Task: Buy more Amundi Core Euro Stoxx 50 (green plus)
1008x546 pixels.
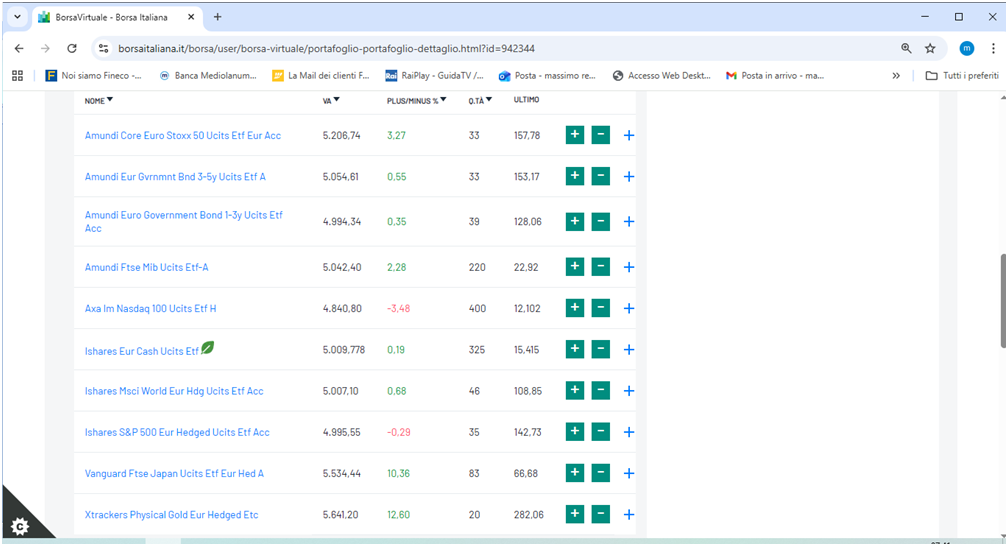Action: (575, 135)
